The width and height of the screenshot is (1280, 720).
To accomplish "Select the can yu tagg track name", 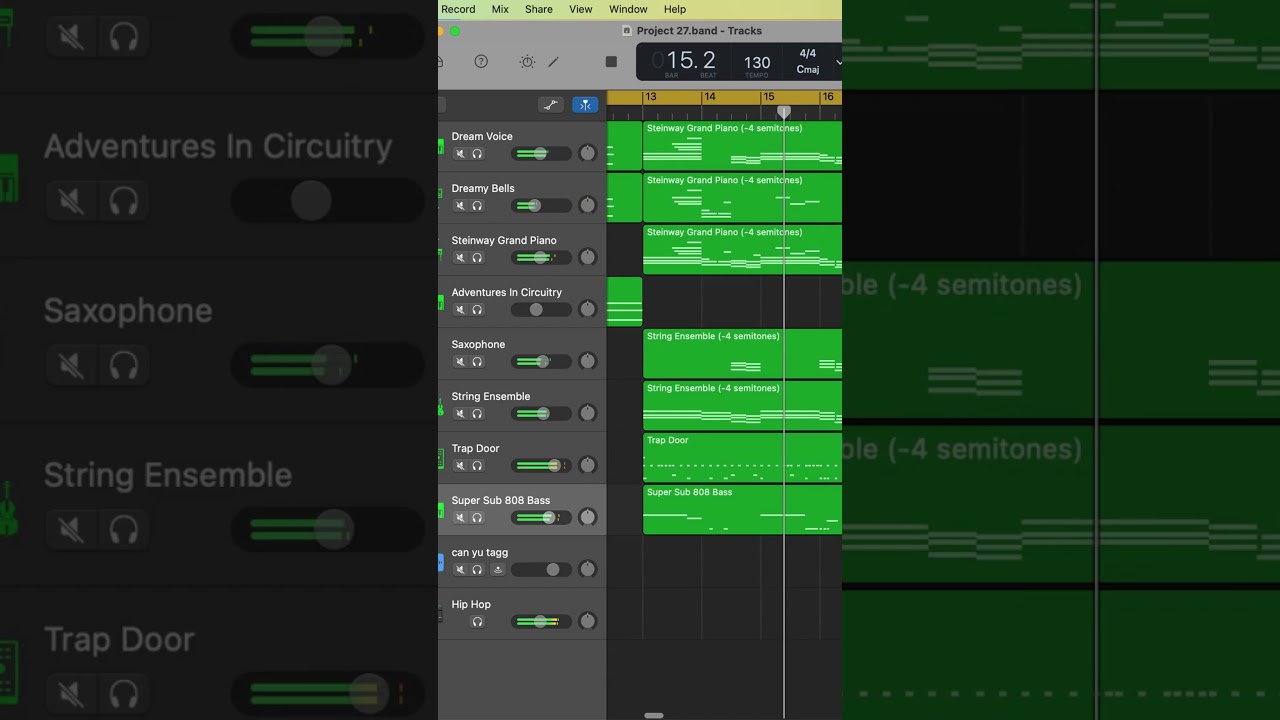I will pos(480,552).
